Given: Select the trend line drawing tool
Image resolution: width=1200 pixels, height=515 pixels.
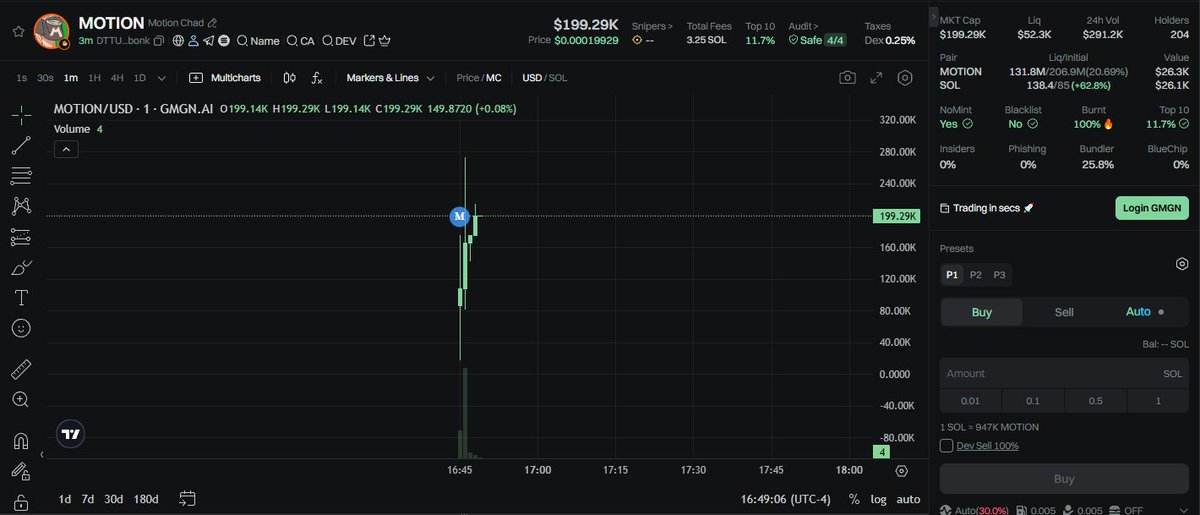Looking at the screenshot, I should [x=21, y=146].
